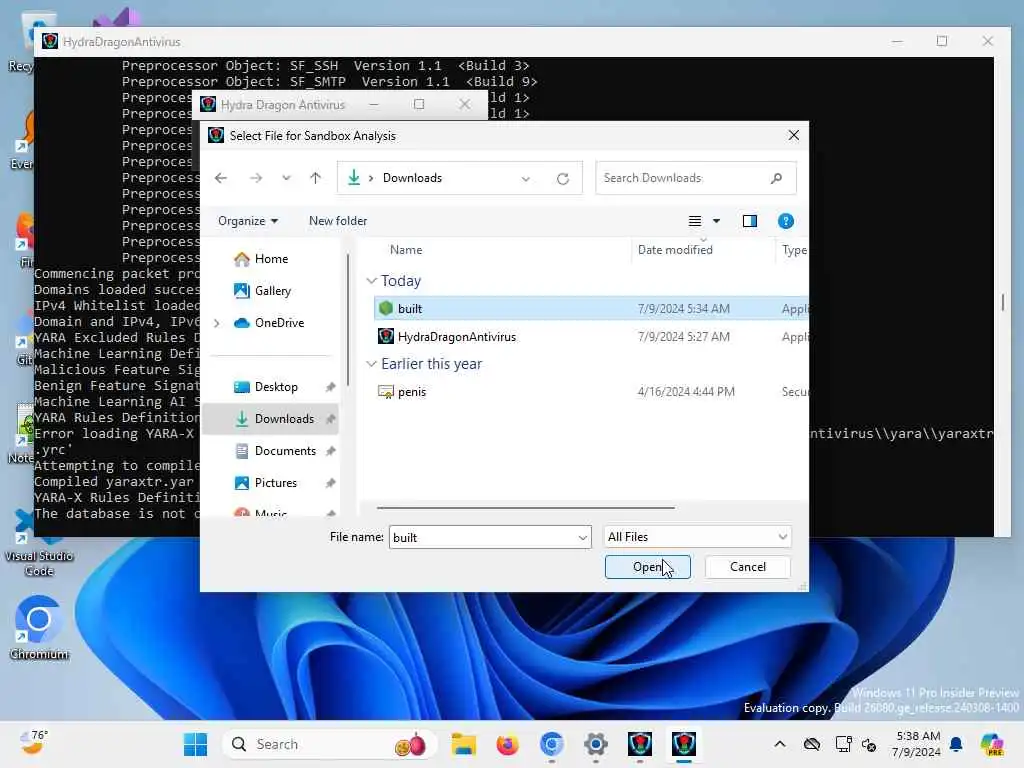Toggle the preview pane icon
This screenshot has height=768, width=1024.
click(750, 221)
